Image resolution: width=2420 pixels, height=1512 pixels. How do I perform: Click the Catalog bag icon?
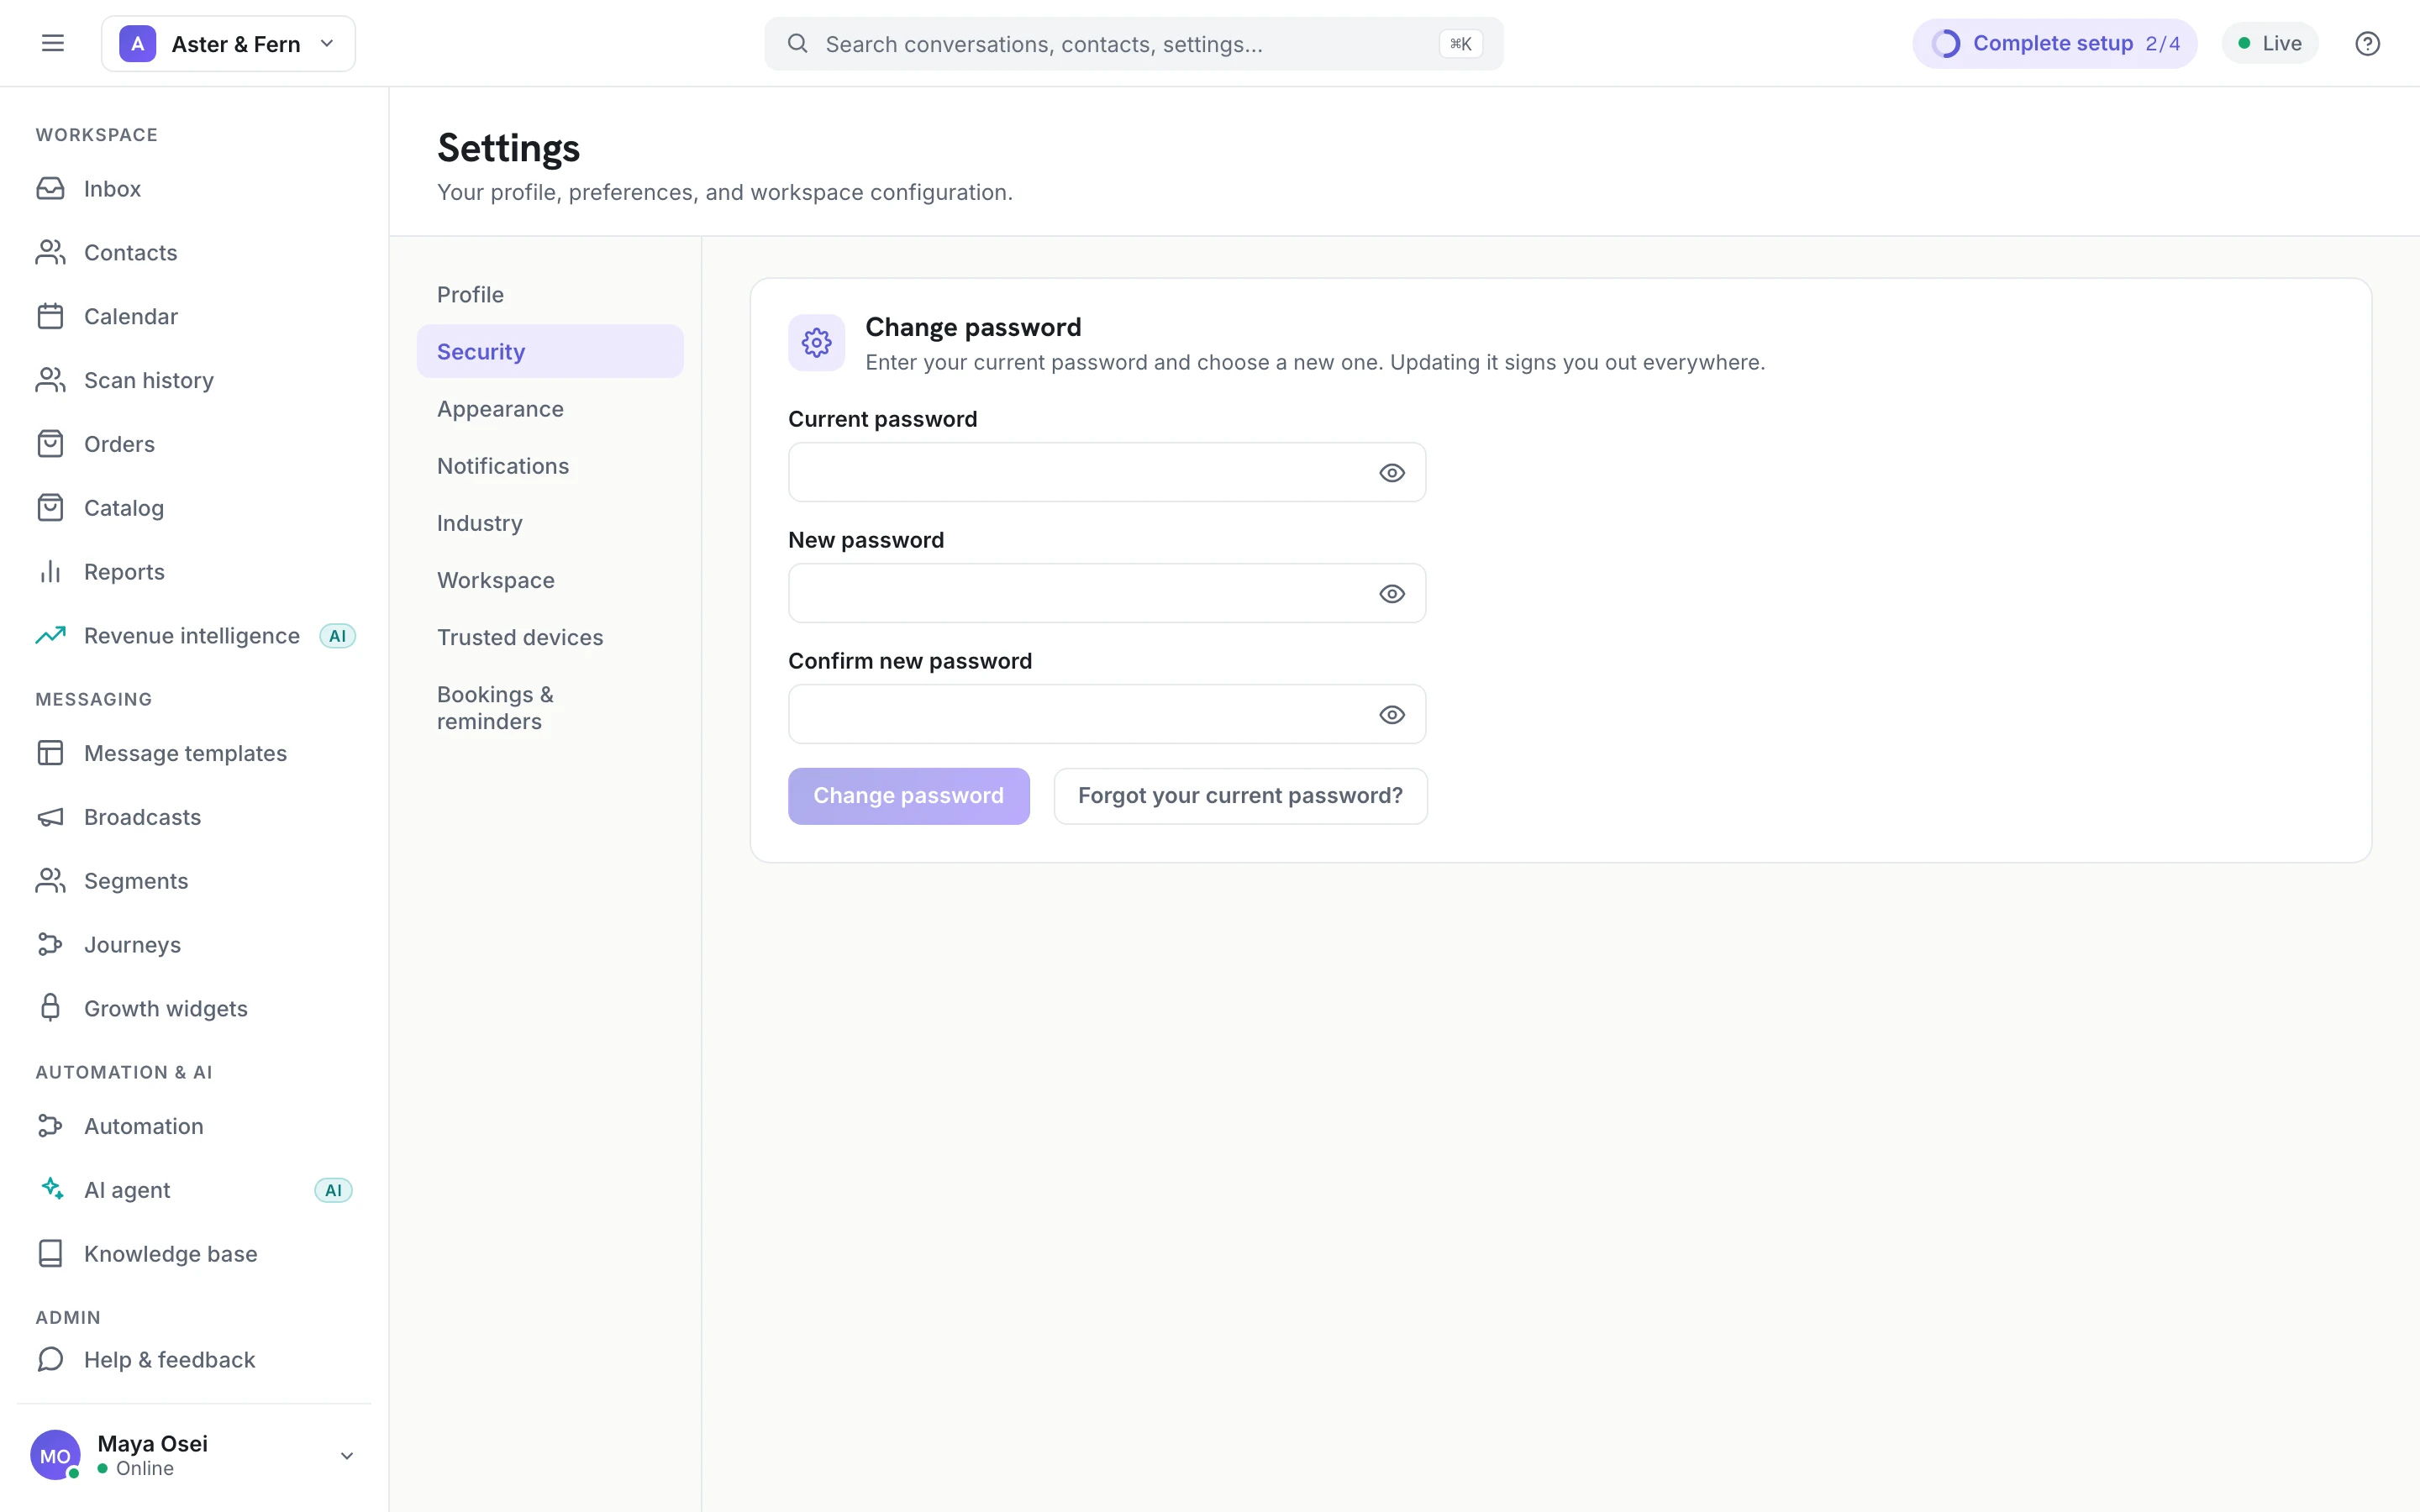tap(50, 508)
